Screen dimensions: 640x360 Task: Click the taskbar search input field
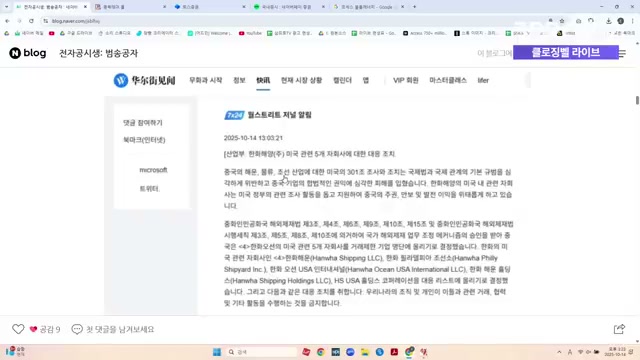pos(261,352)
